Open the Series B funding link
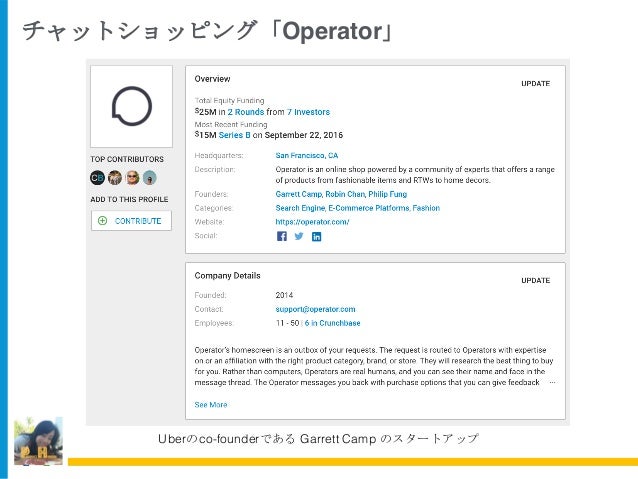638x479 pixels. click(234, 135)
